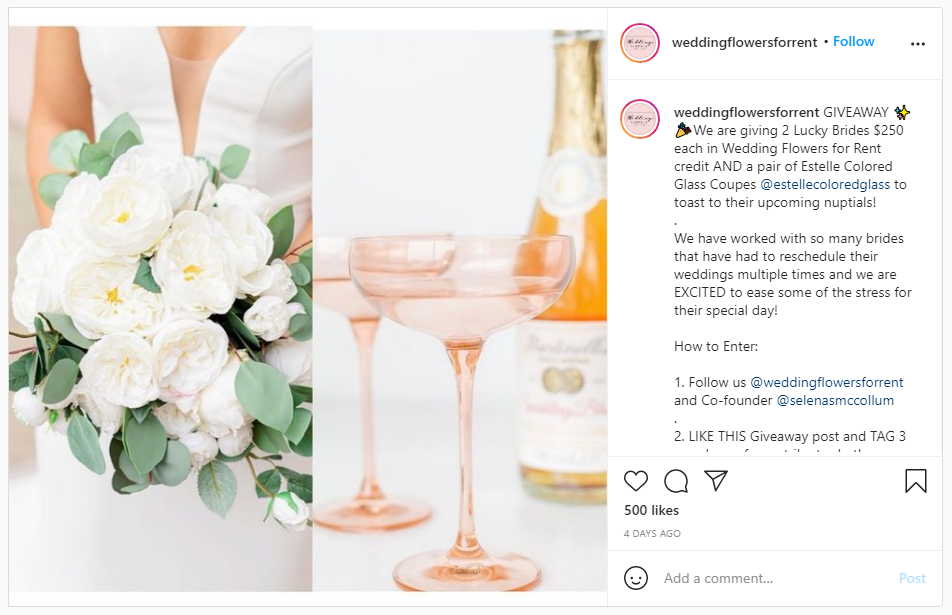Click weddingflowersforrent avatar in post header

click(639, 43)
